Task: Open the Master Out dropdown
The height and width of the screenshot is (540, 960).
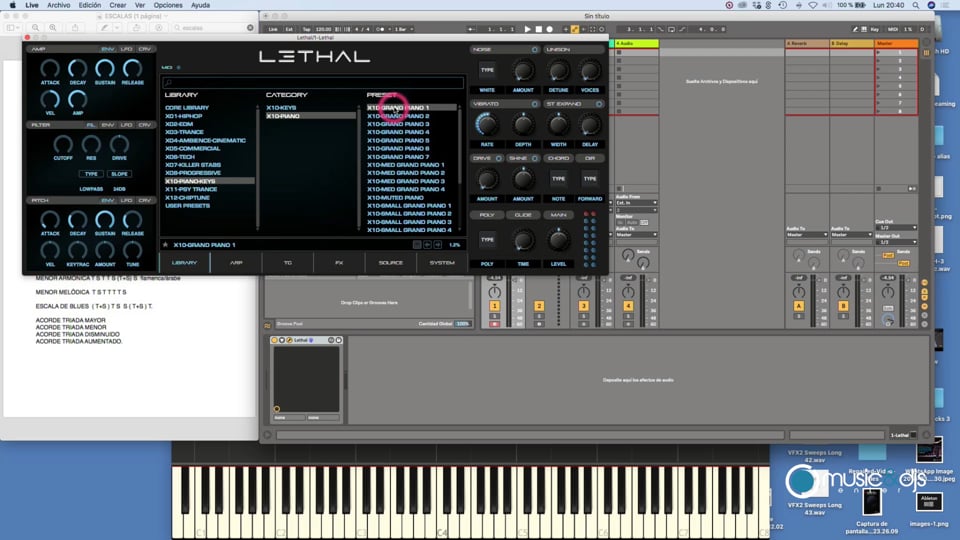Action: click(896, 242)
